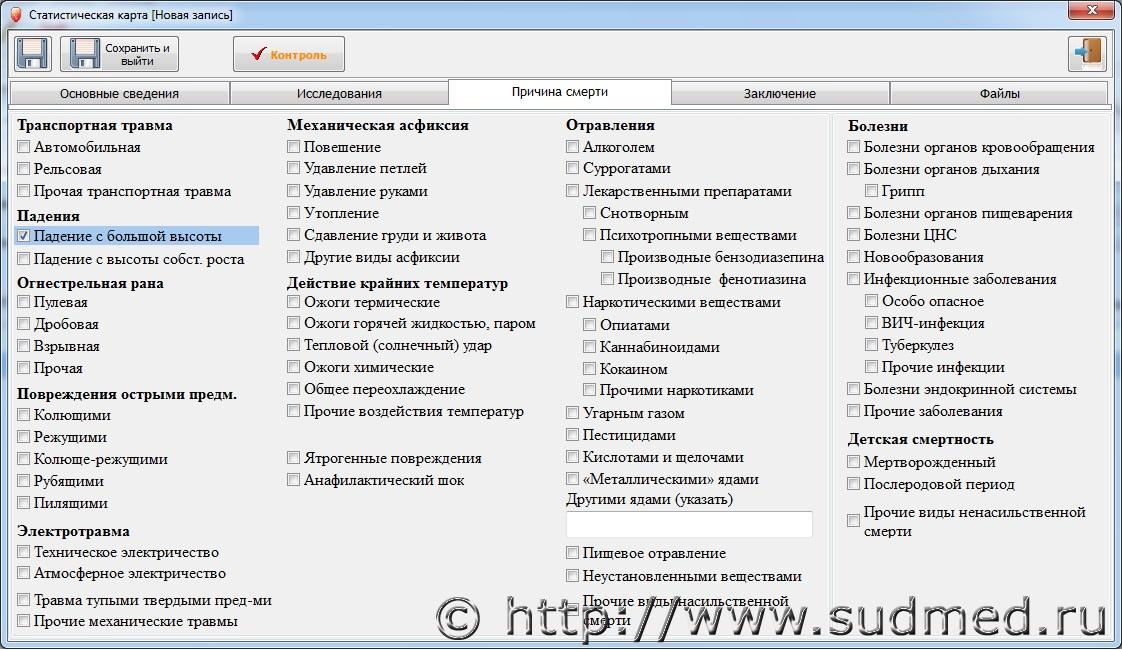Click the Другими ядами text field
Image resolution: width=1122 pixels, height=650 pixels.
(x=689, y=524)
